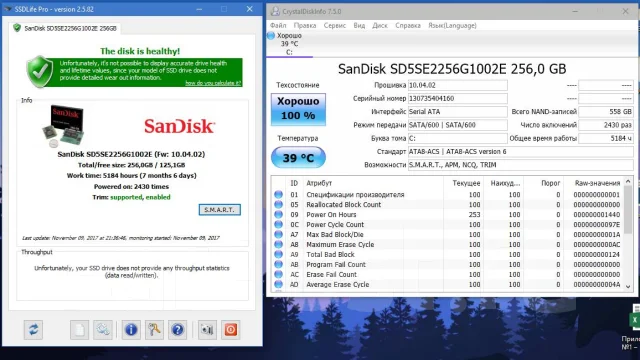640x360 pixels.
Task: Click the 2430 раз power-on count value
Action: click(x=606, y=125)
